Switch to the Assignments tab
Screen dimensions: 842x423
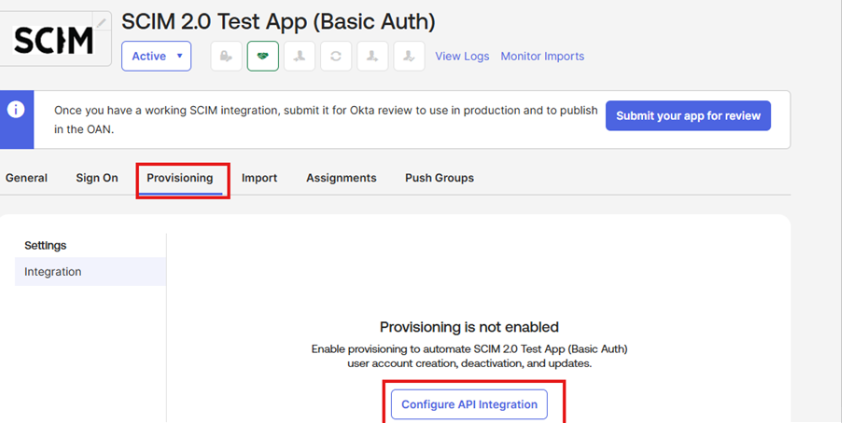pos(341,178)
